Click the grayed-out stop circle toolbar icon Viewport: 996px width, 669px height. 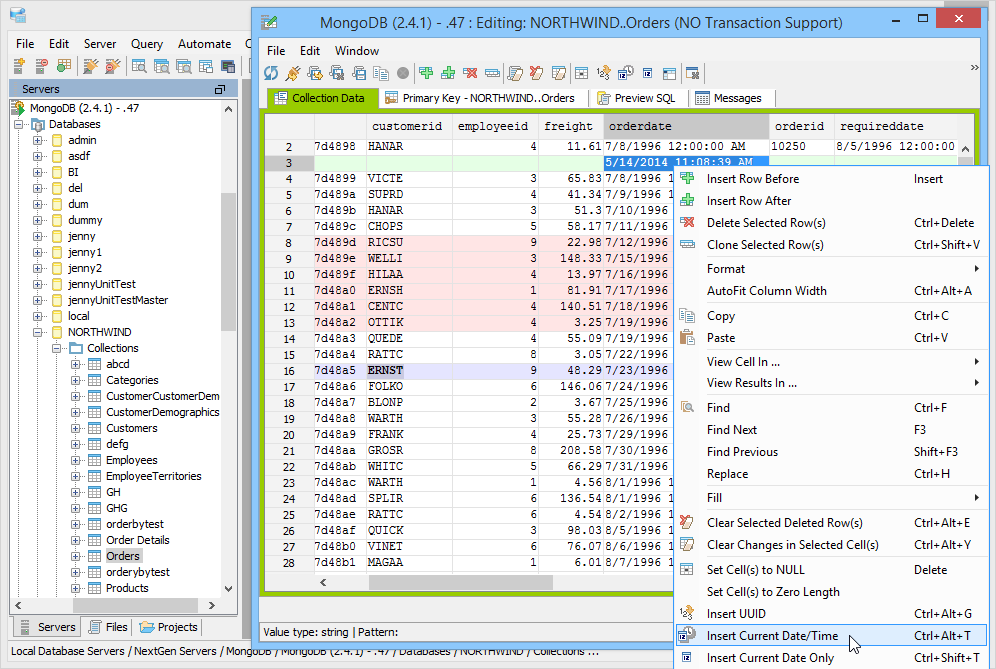(403, 73)
